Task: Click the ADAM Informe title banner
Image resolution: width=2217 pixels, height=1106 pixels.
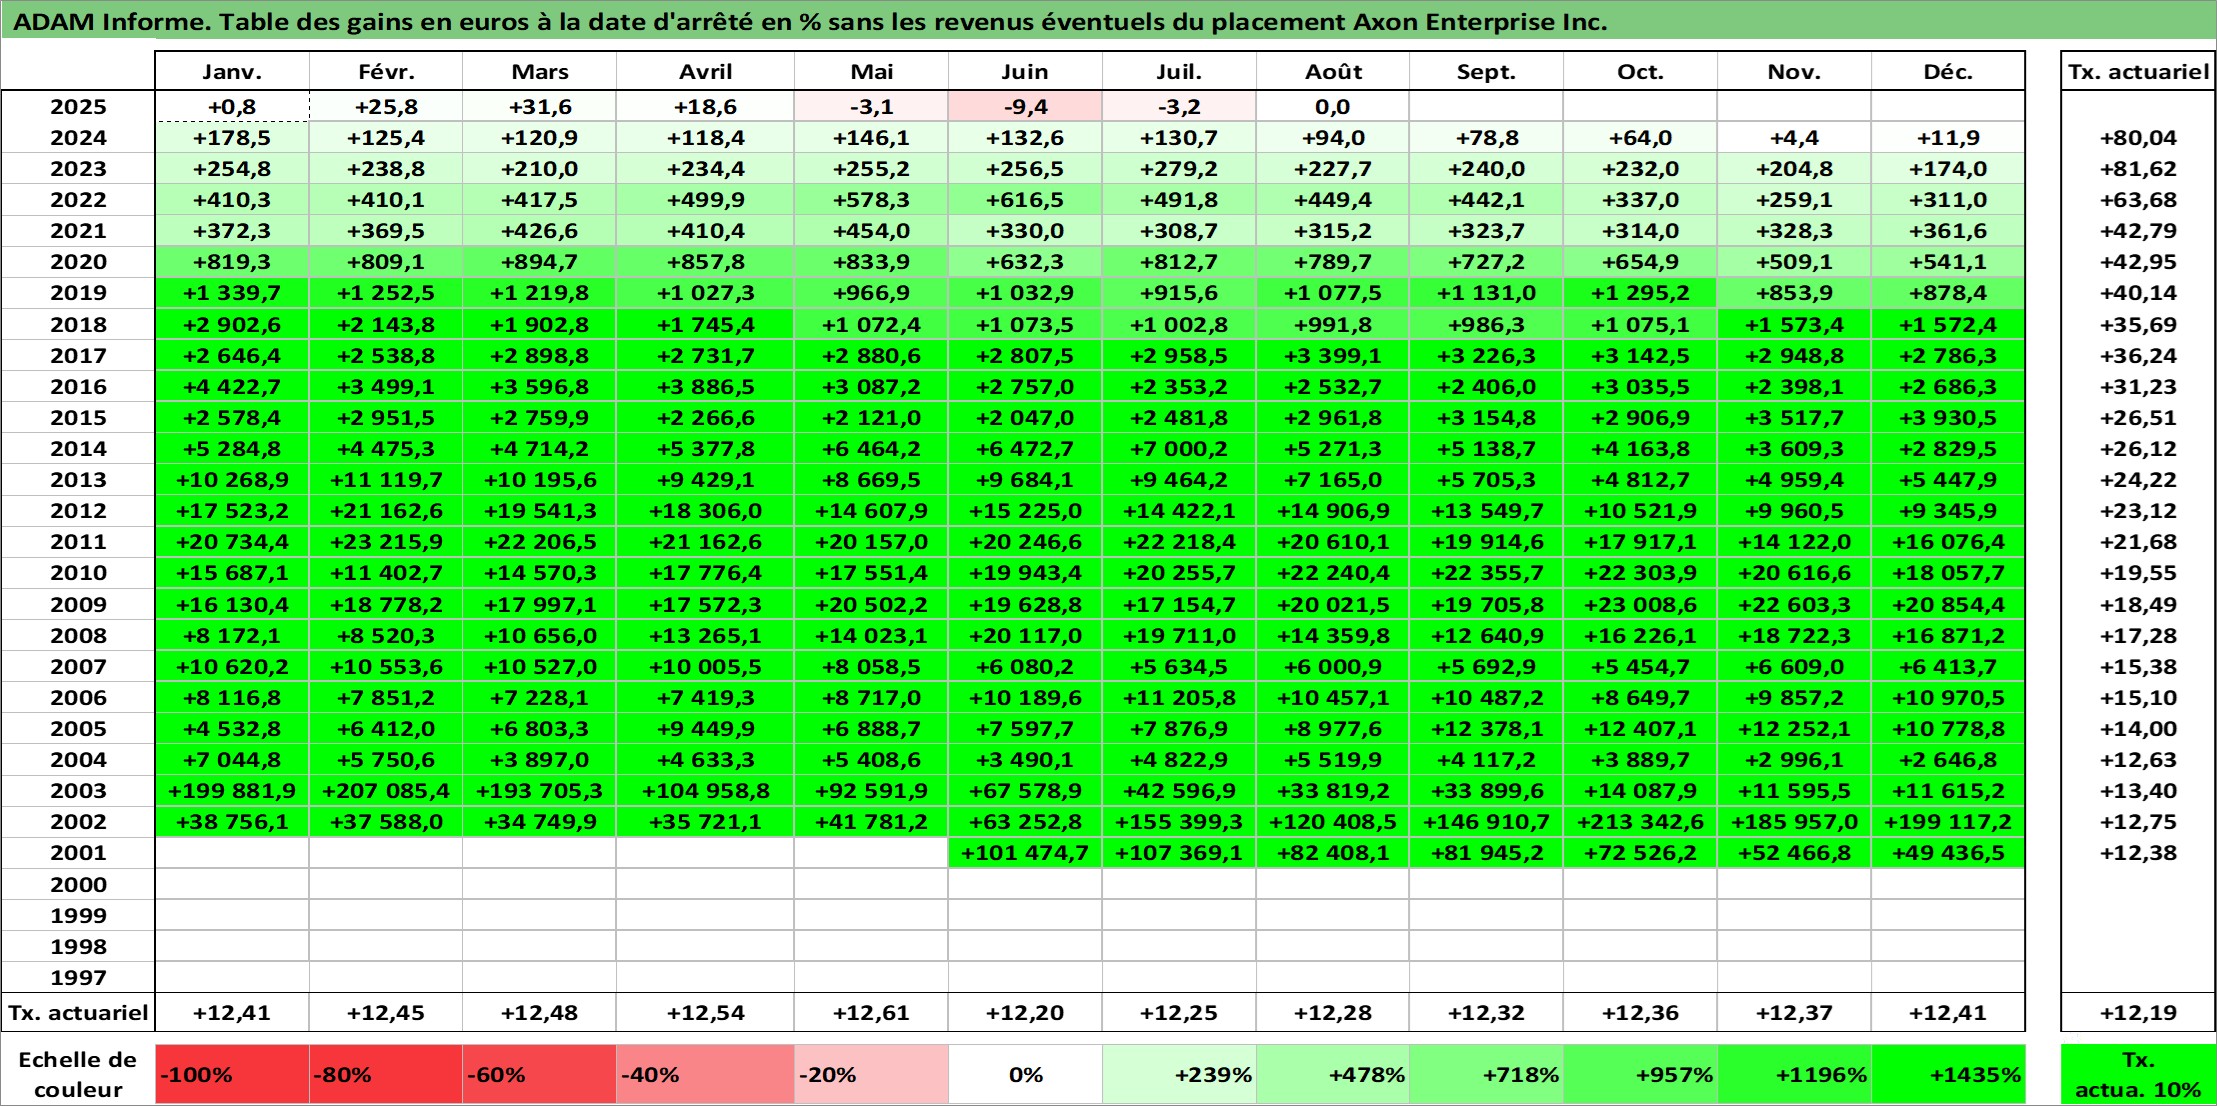Action: (1108, 21)
